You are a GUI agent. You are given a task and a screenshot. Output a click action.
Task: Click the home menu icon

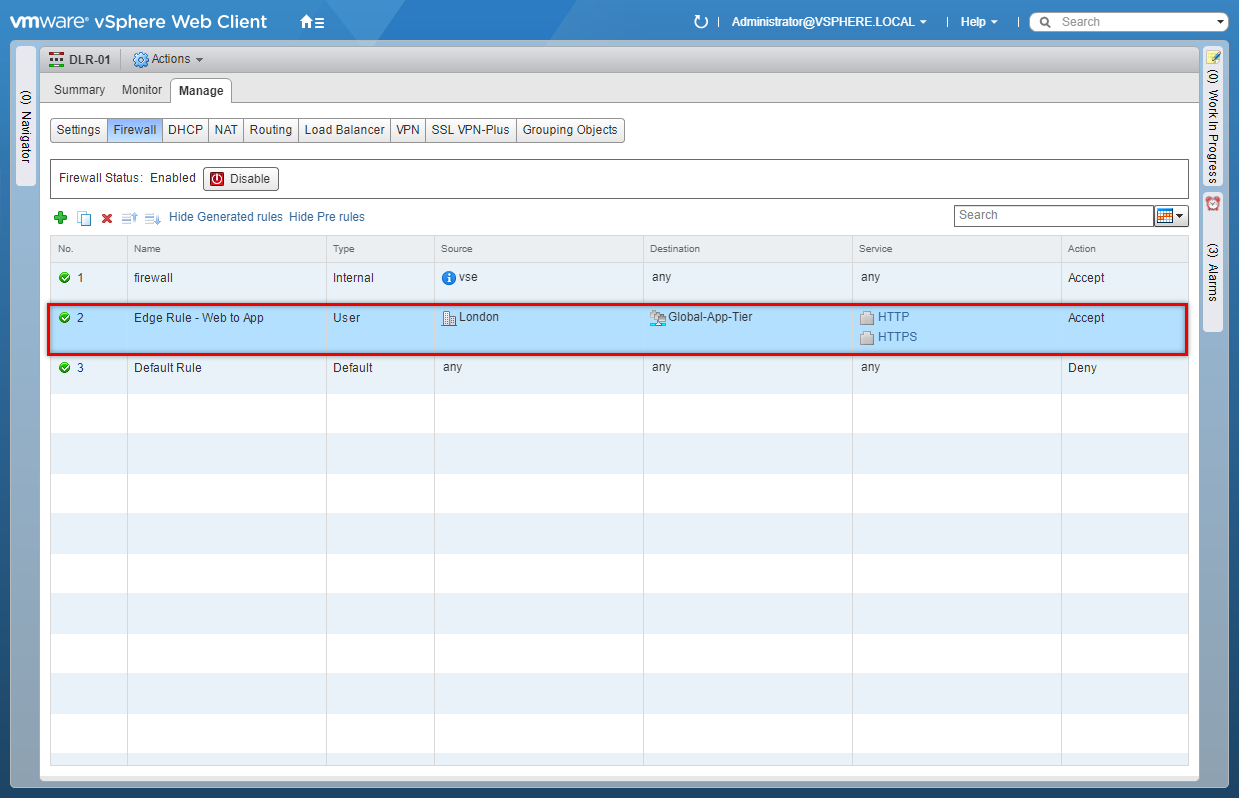[311, 22]
